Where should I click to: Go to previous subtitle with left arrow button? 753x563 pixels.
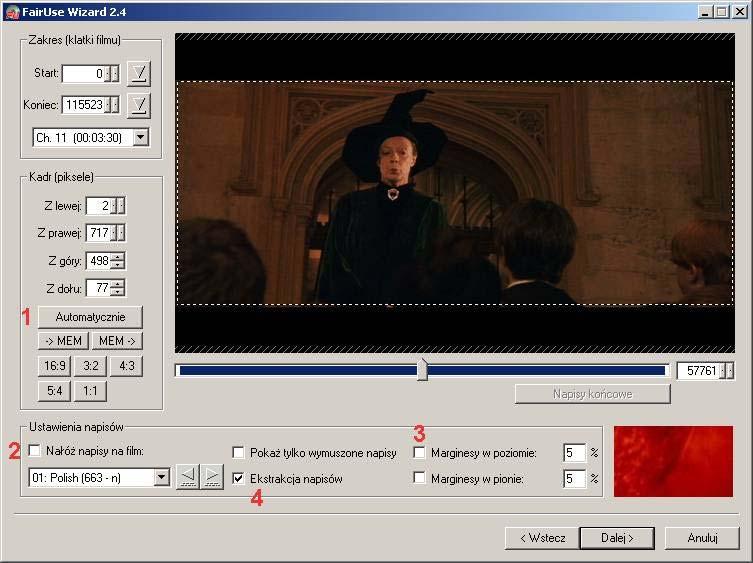click(188, 477)
